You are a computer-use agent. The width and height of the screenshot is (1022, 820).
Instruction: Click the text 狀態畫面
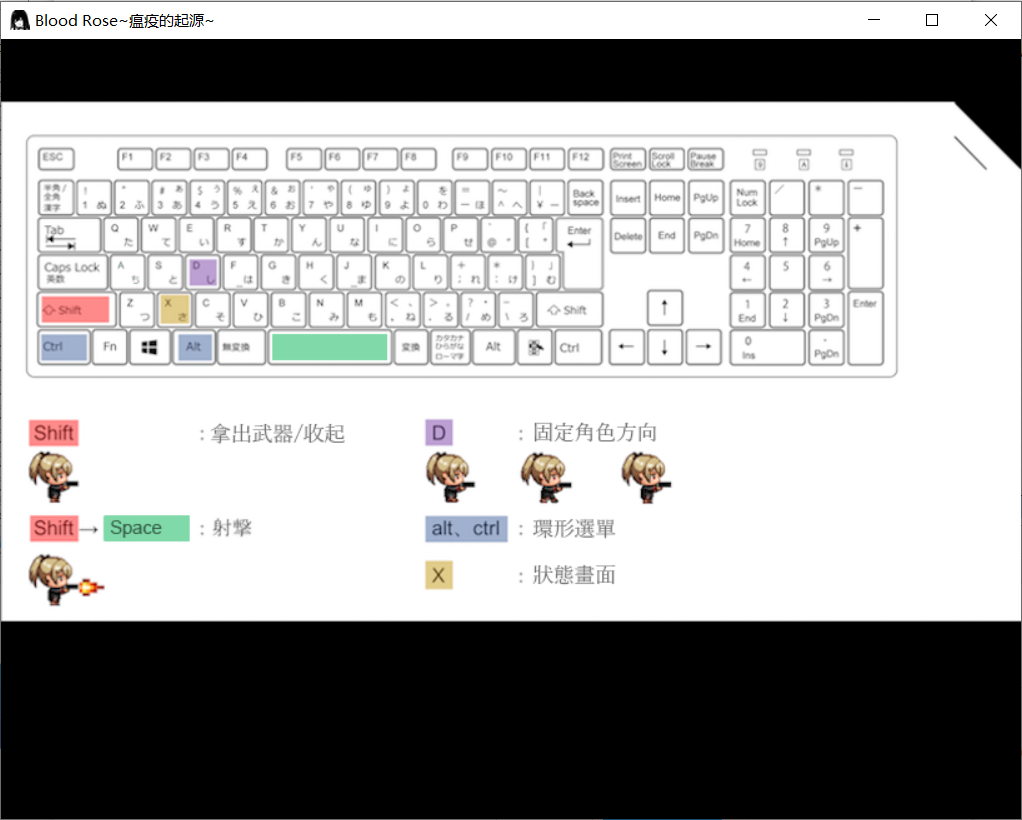click(574, 575)
